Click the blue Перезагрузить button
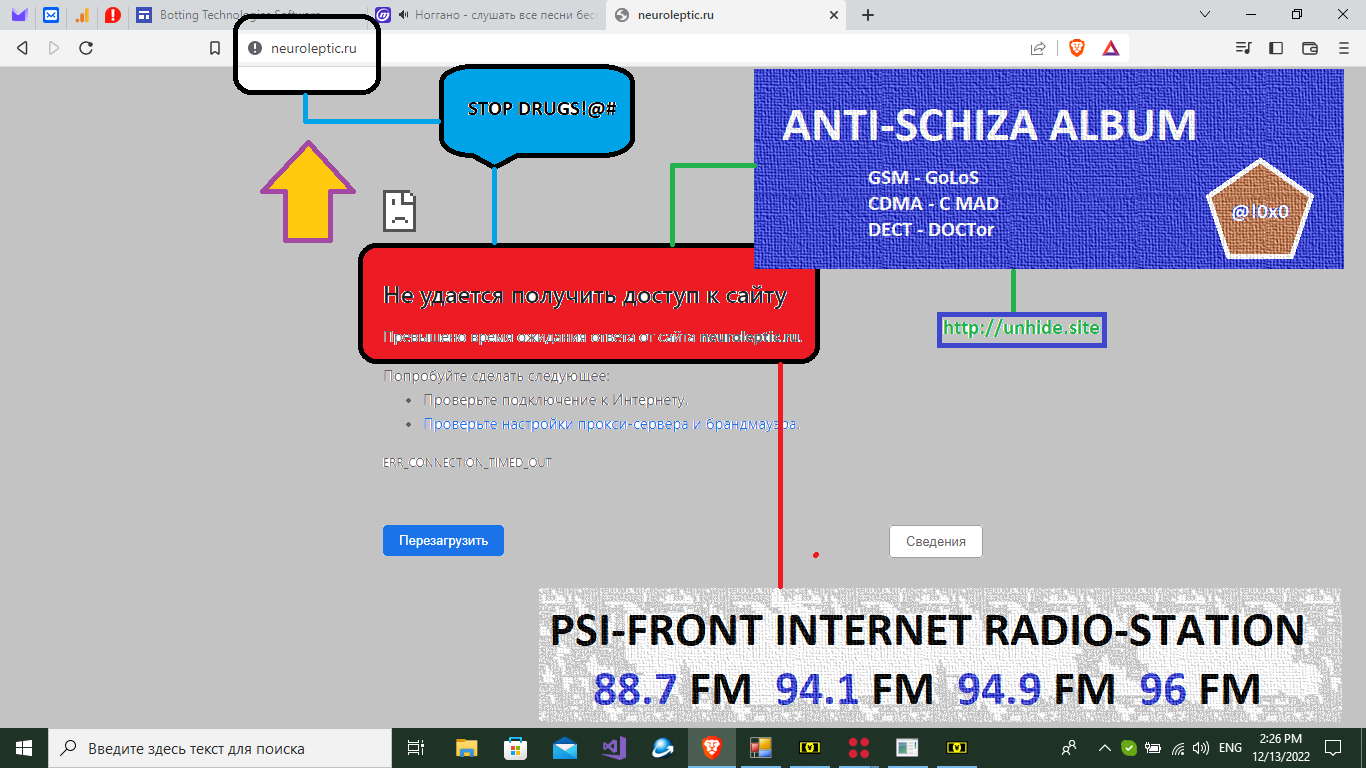The width and height of the screenshot is (1366, 768). [x=443, y=540]
